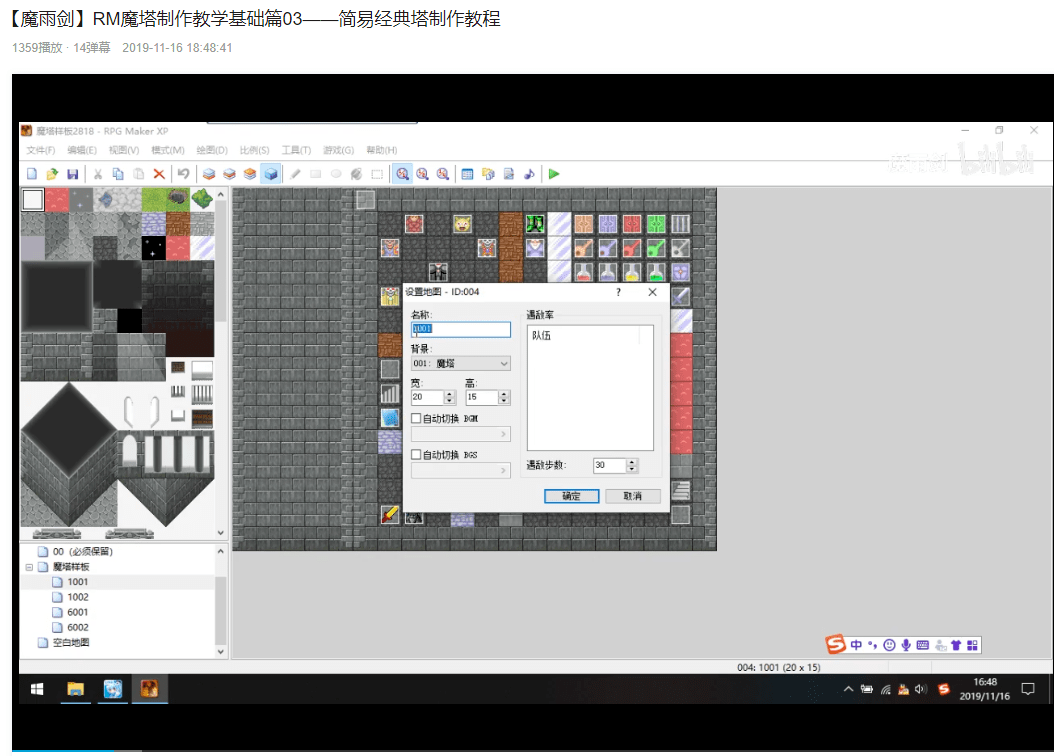Select the Rectangle drawing tool
The height and width of the screenshot is (756, 1054).
315,174
